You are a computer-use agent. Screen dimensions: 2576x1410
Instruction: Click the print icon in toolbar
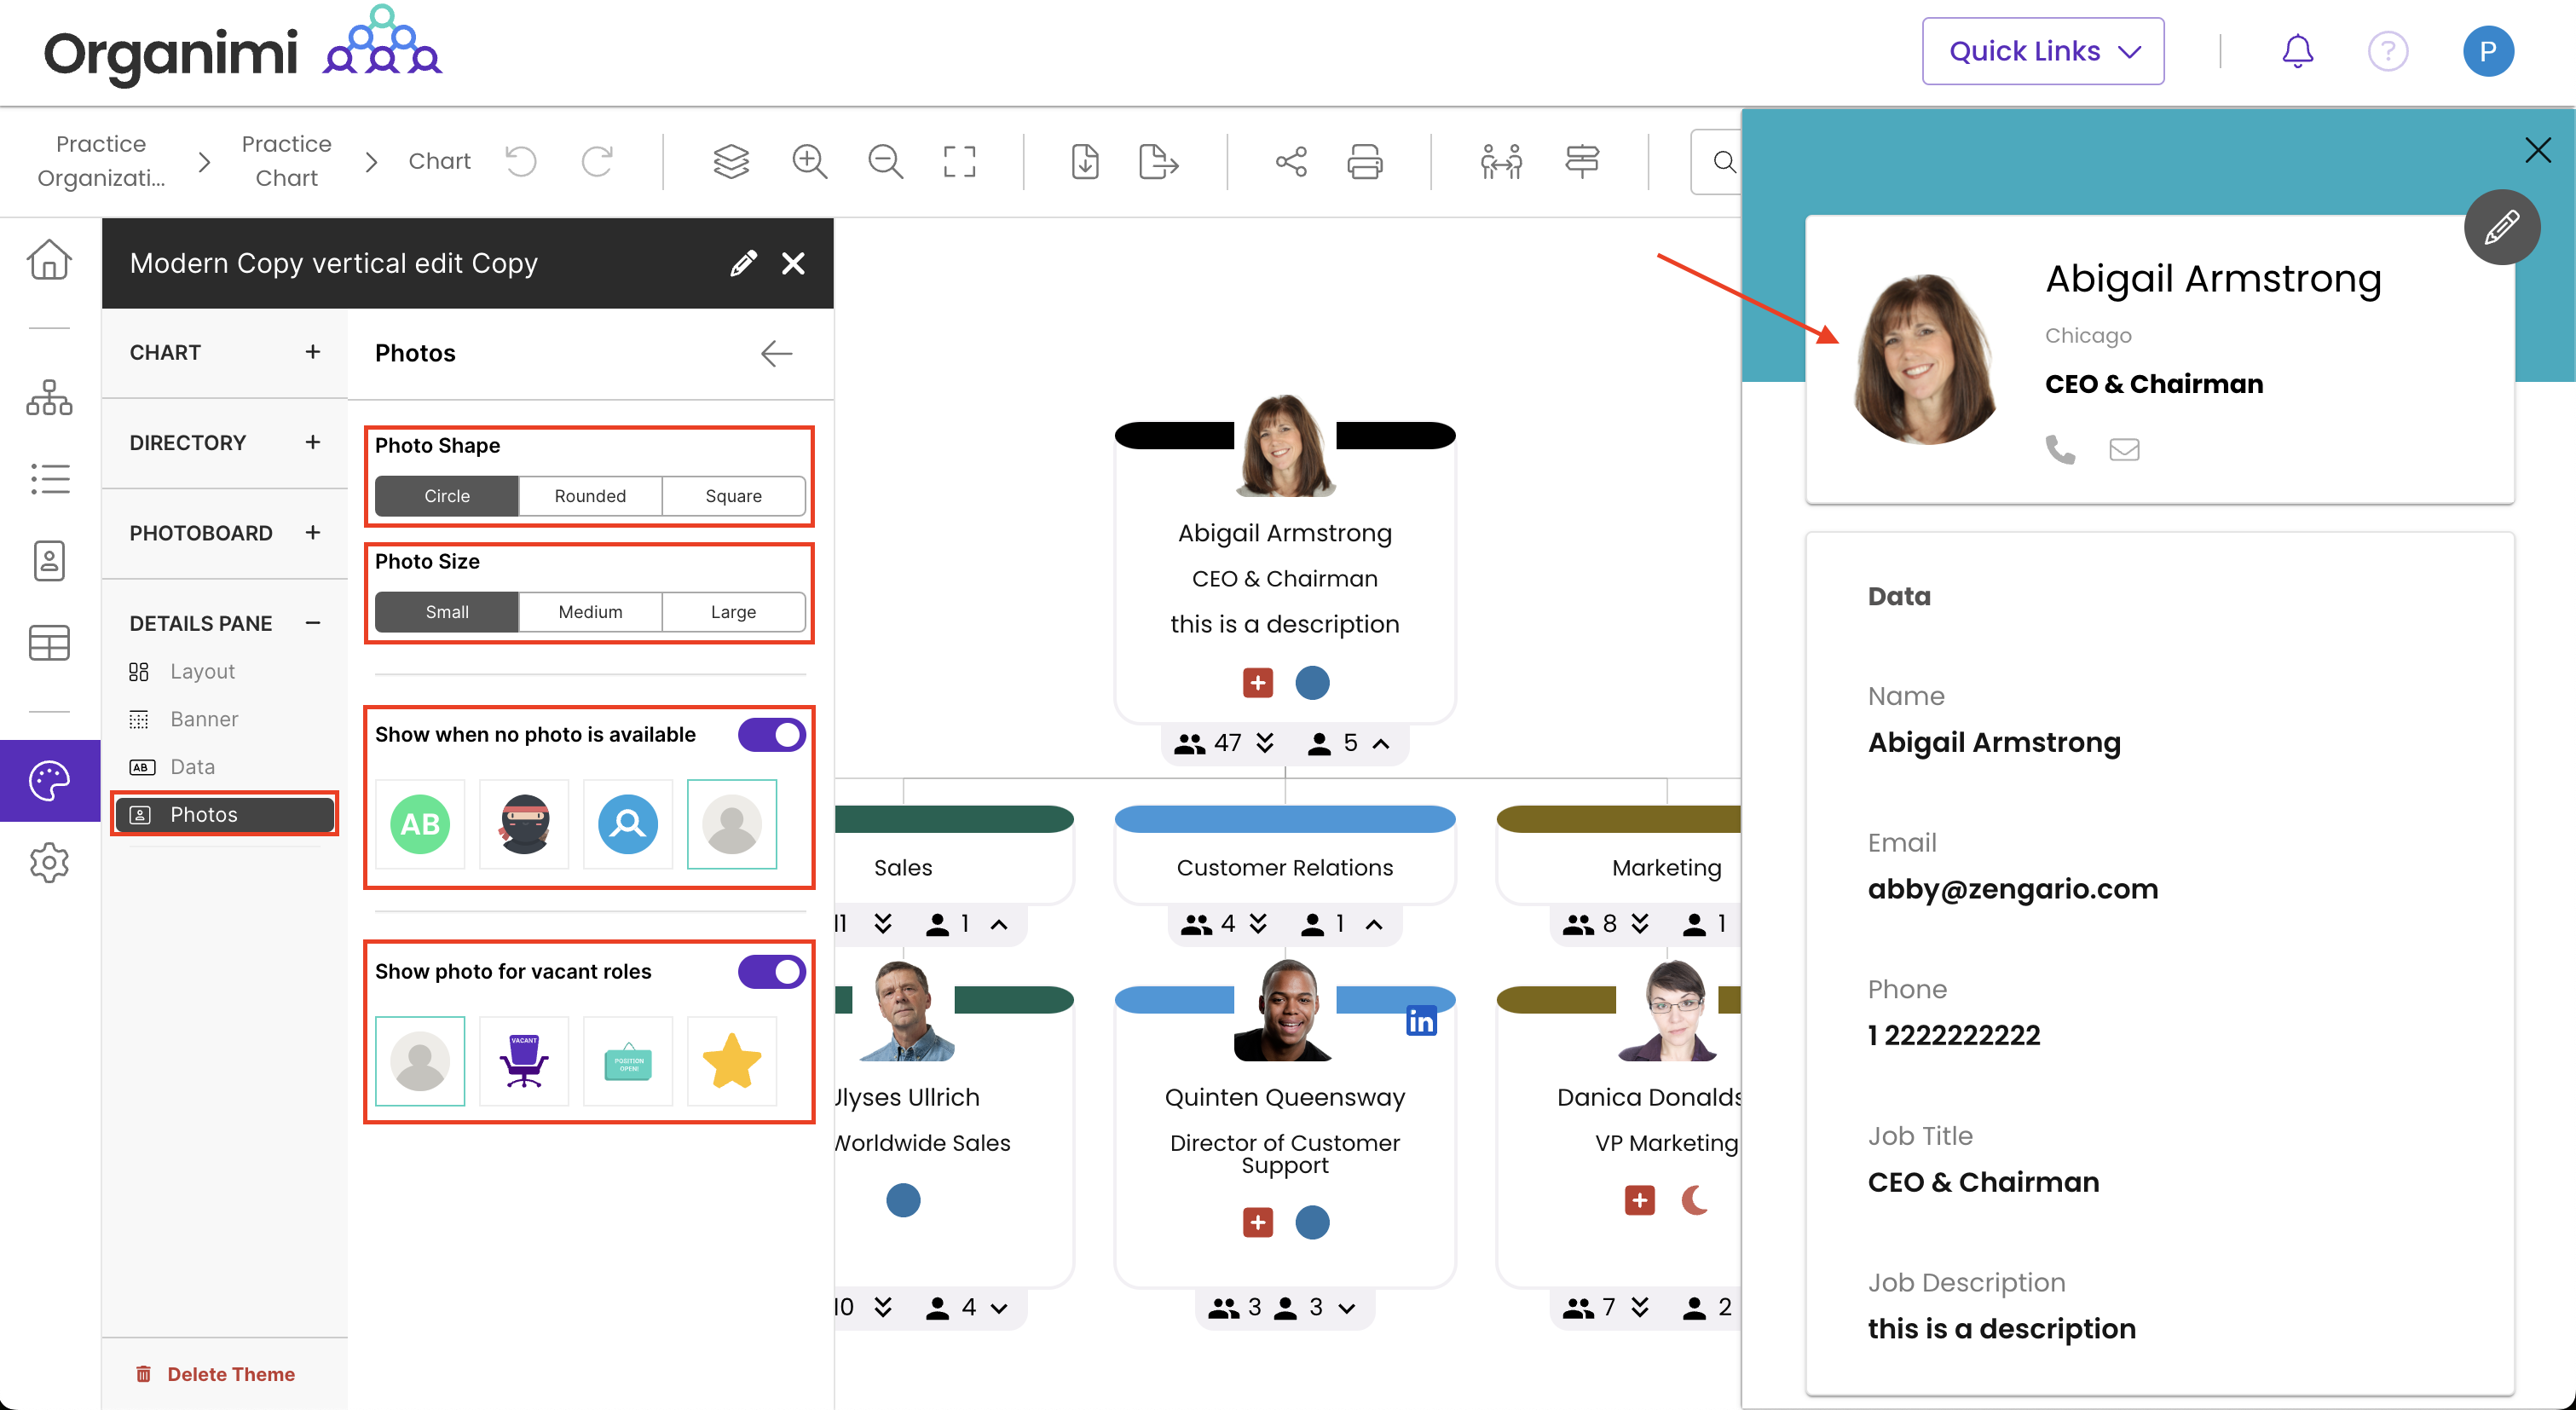(1365, 161)
